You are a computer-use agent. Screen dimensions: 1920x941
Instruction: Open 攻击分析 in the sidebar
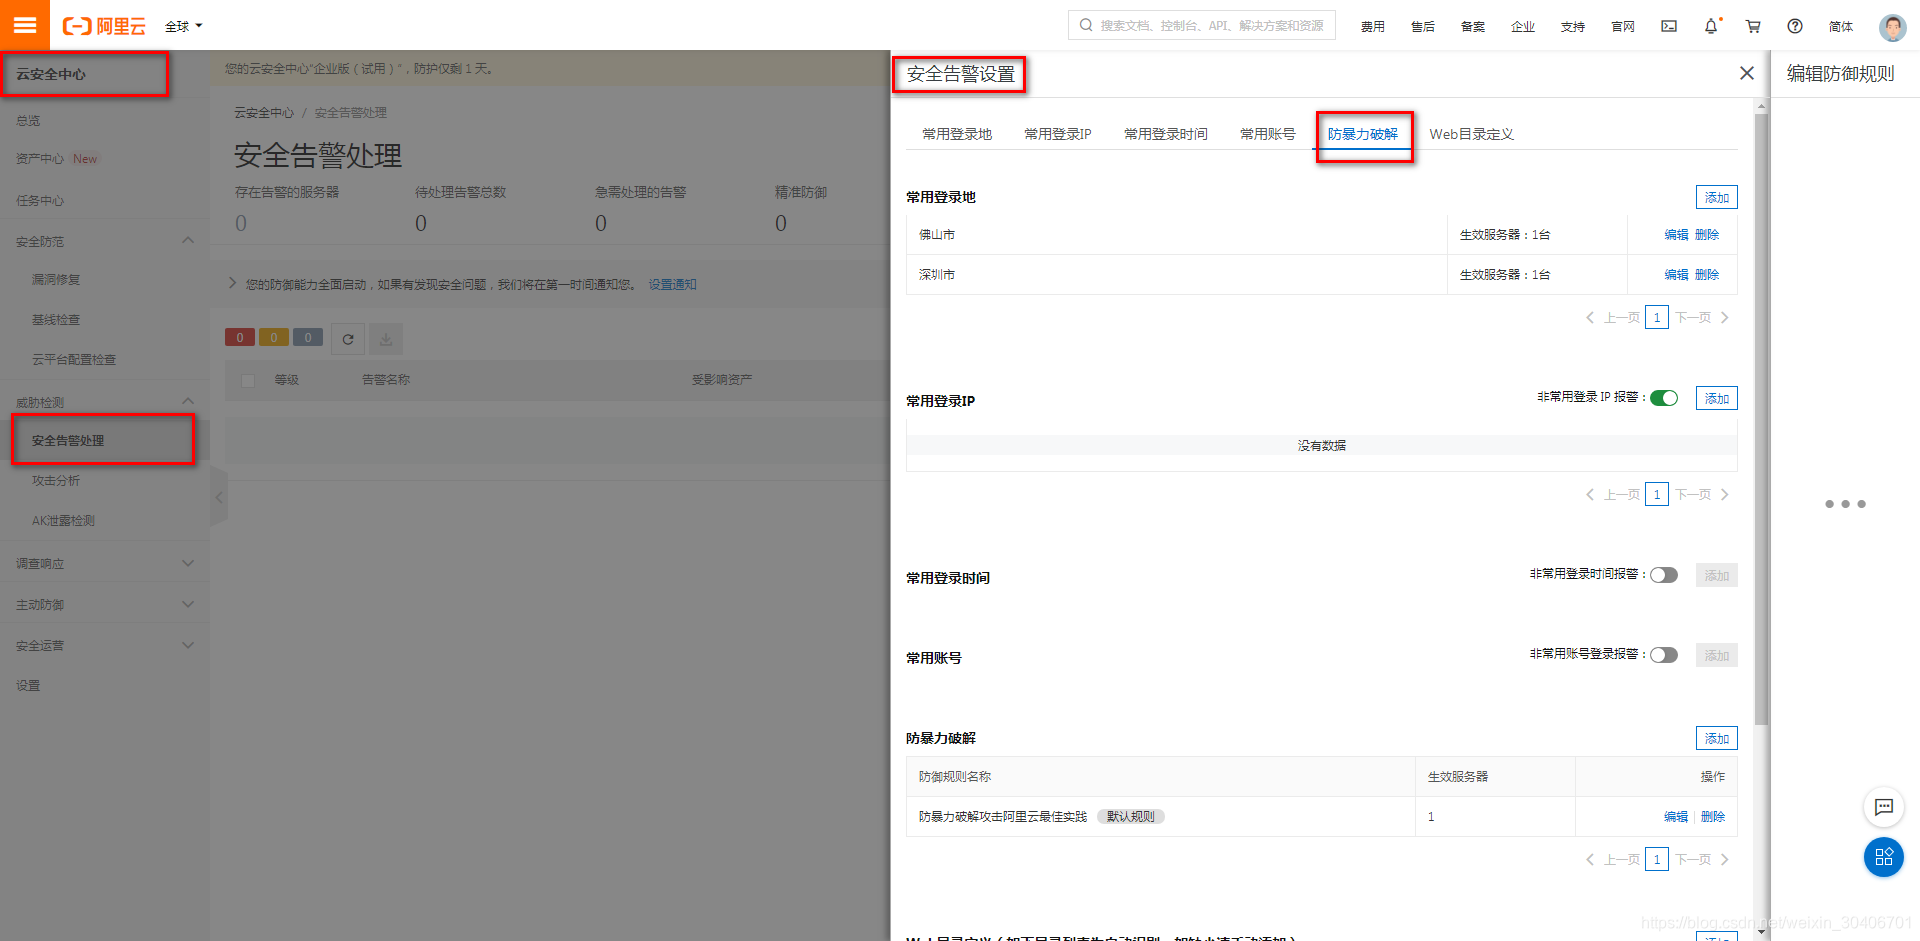click(x=56, y=481)
